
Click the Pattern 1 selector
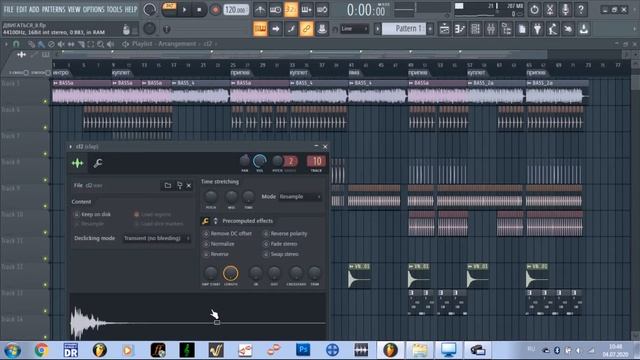click(404, 29)
